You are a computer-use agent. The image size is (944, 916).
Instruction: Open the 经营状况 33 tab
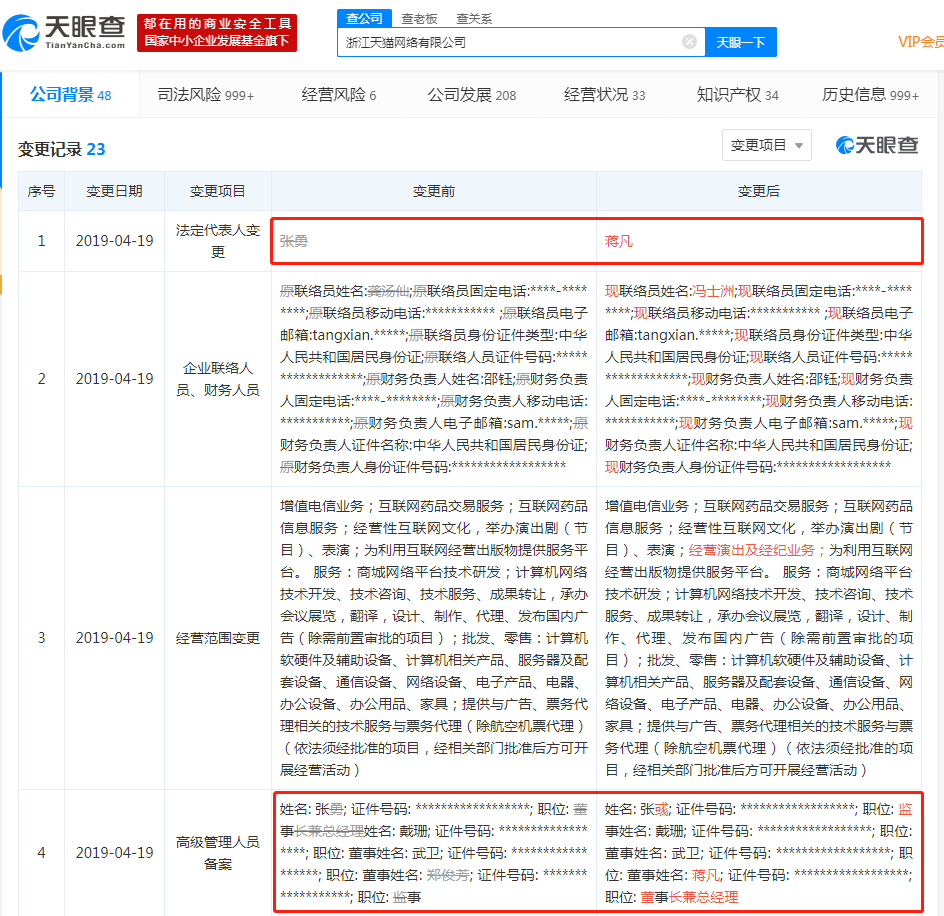coord(604,95)
